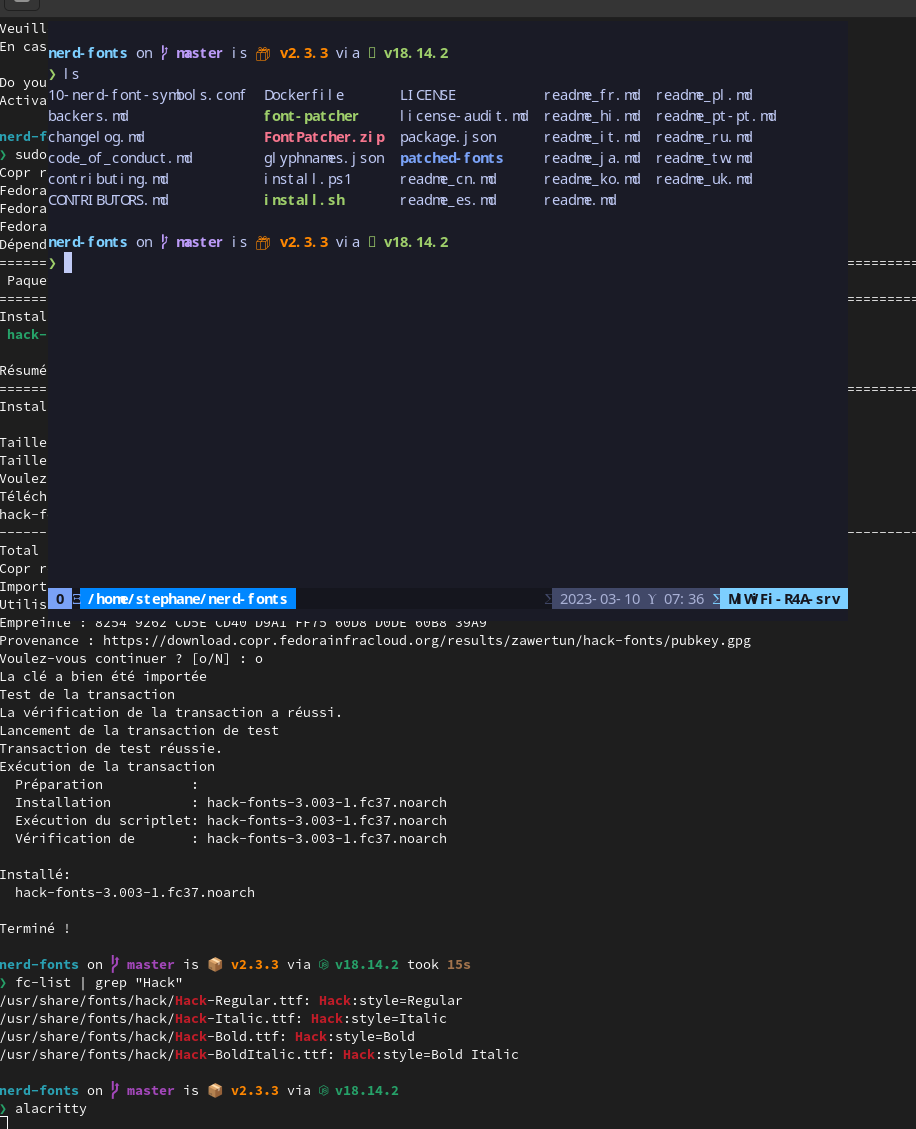Select the file readme_tw.md
Viewport: 916px width, 1129px height.
(x=704, y=158)
